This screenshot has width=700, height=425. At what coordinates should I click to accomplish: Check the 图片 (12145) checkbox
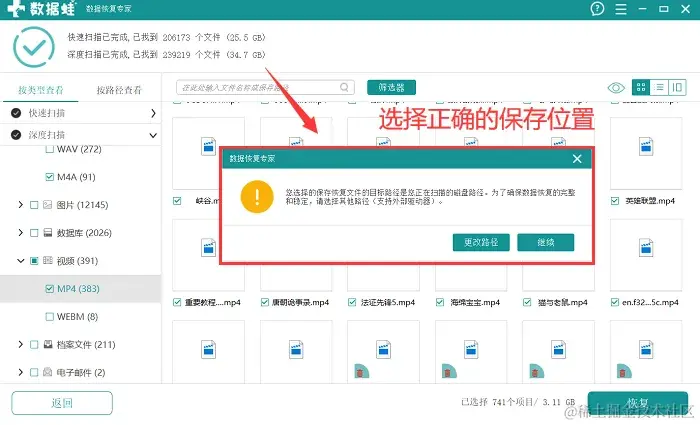tap(34, 205)
